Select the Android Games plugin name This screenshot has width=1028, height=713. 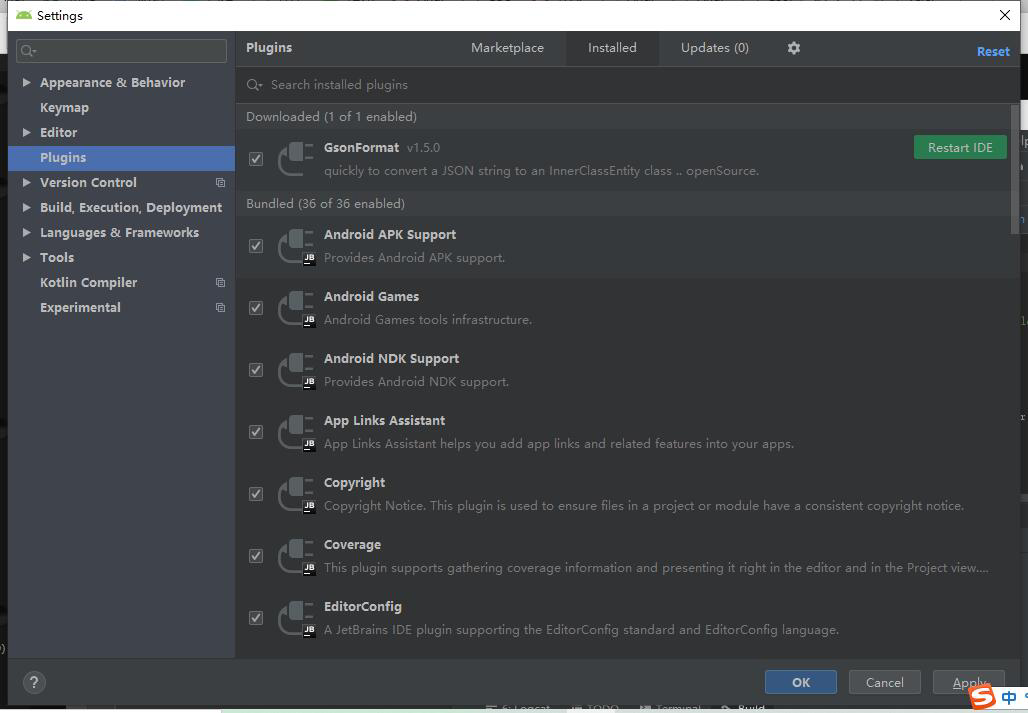(x=371, y=297)
